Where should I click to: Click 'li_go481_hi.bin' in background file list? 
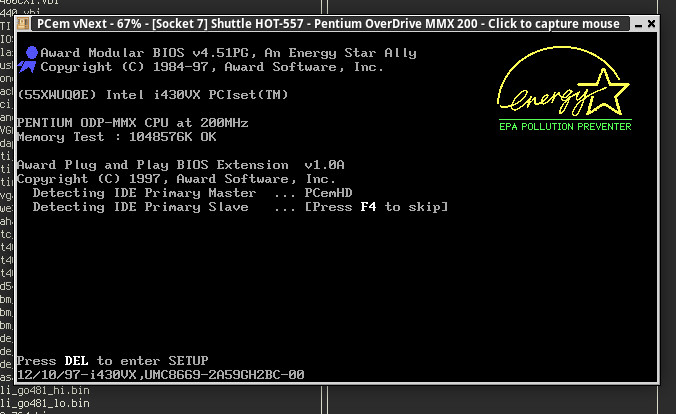coord(45,391)
